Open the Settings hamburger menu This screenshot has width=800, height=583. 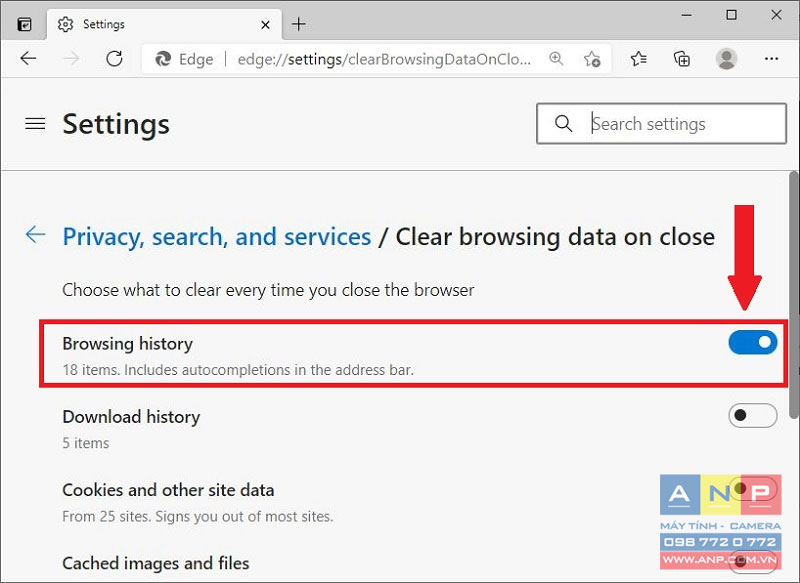click(x=35, y=123)
